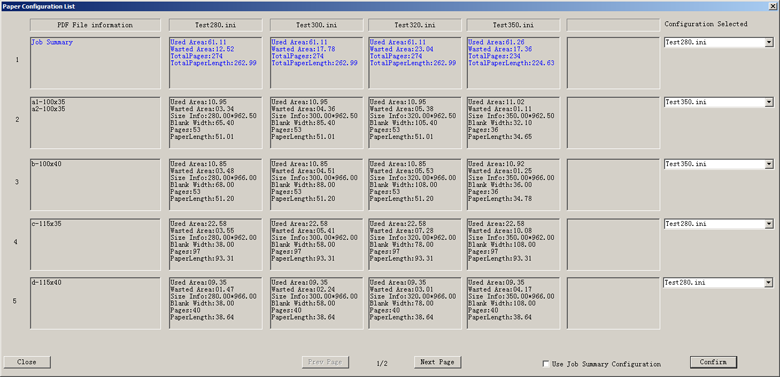Click the disabled Prev Page button
The width and height of the screenshot is (780, 377).
(x=325, y=362)
